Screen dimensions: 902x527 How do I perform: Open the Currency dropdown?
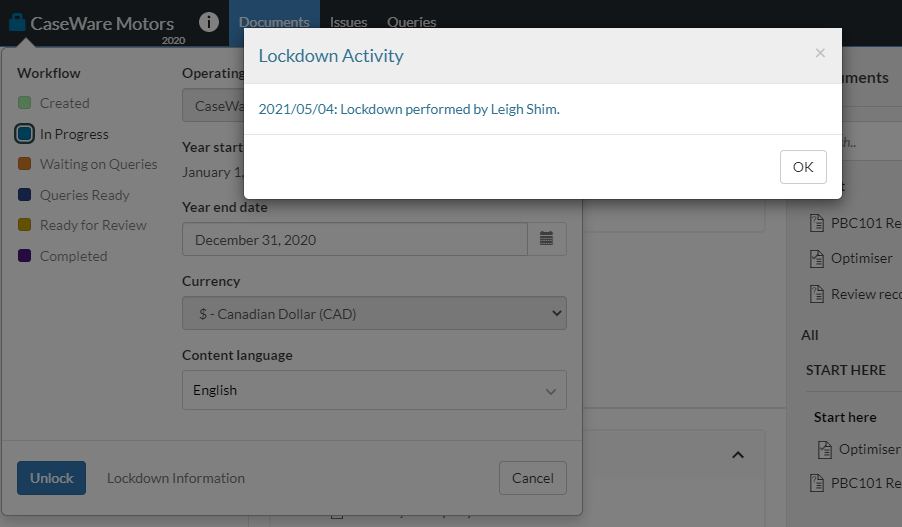374,314
